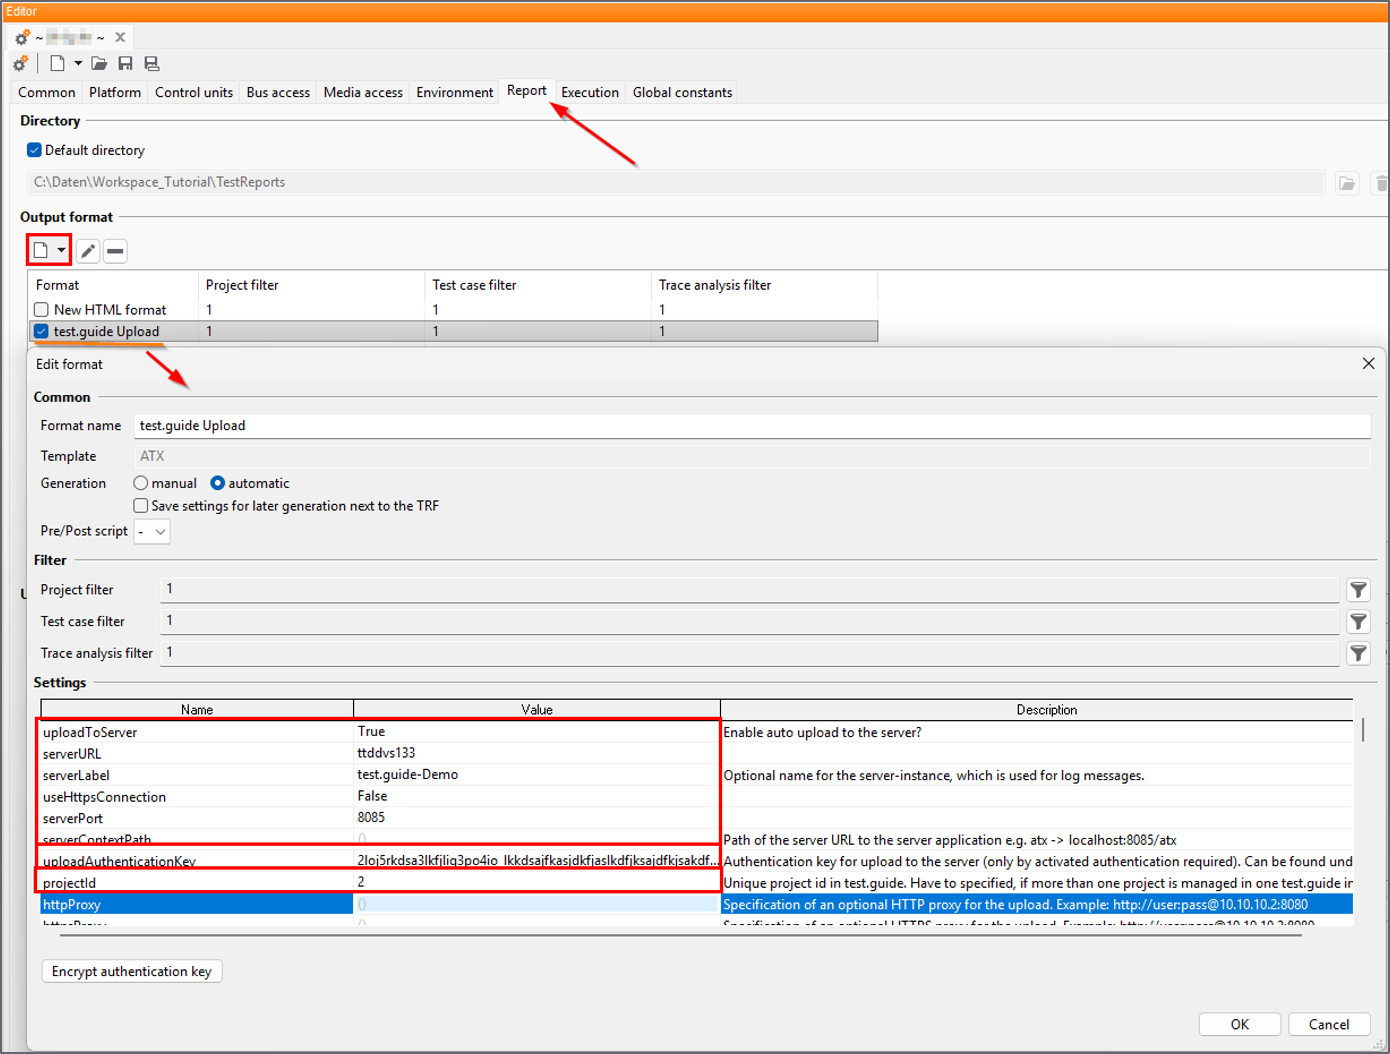
Task: Expand the new output format dropdown arrow
Action: click(61, 250)
